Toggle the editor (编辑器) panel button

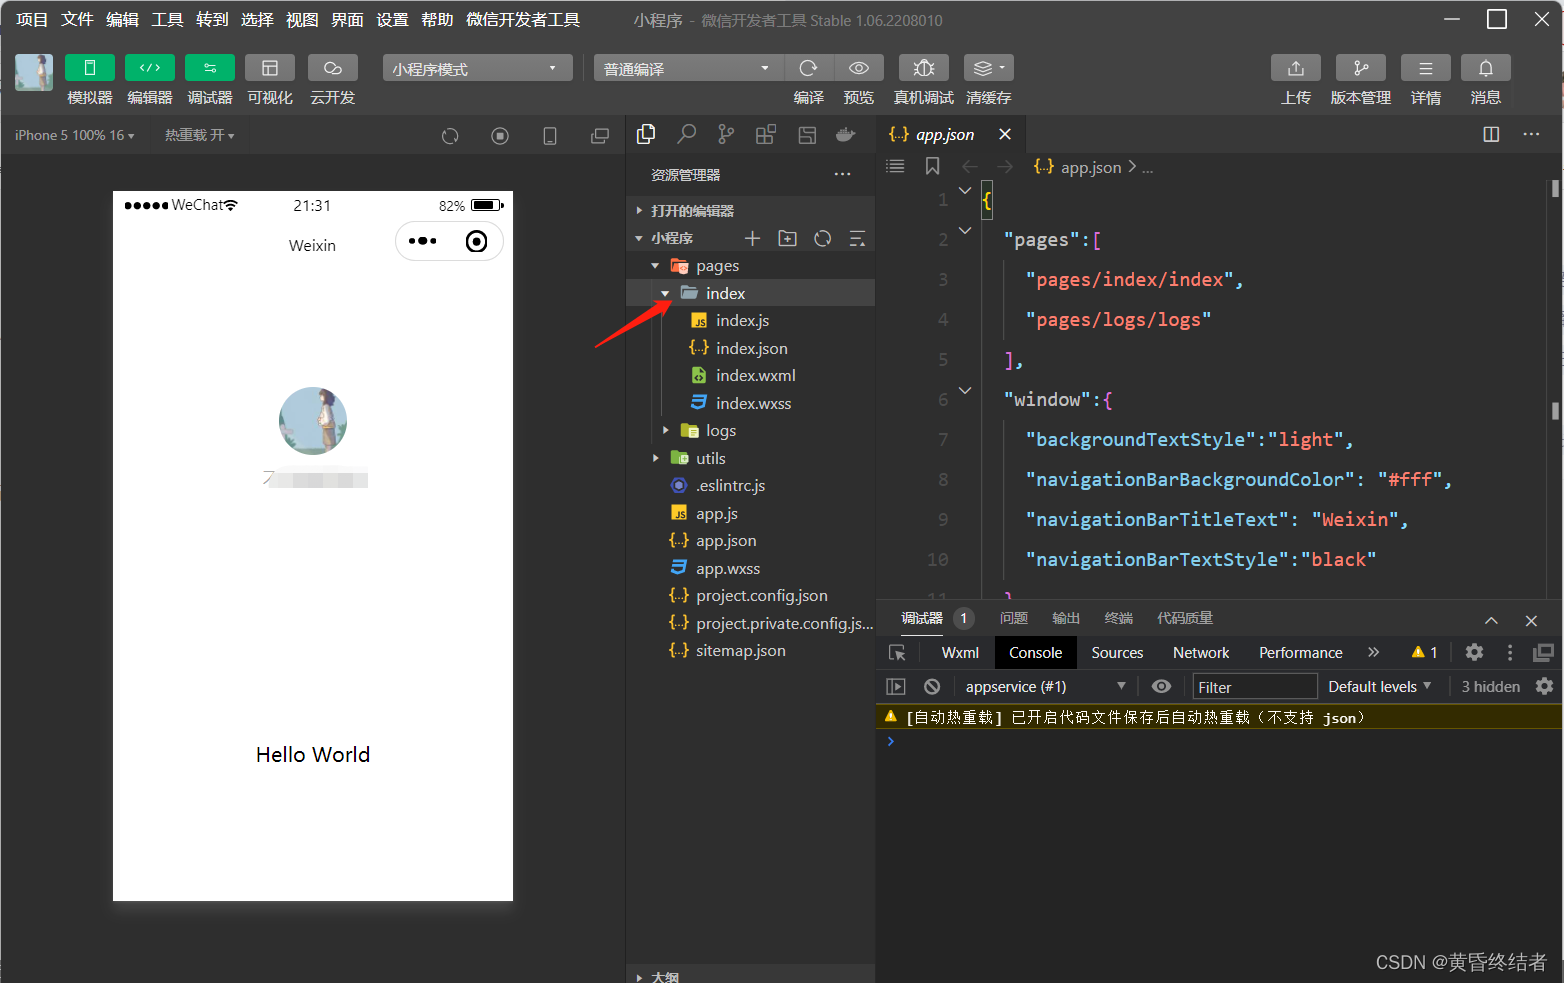click(150, 68)
